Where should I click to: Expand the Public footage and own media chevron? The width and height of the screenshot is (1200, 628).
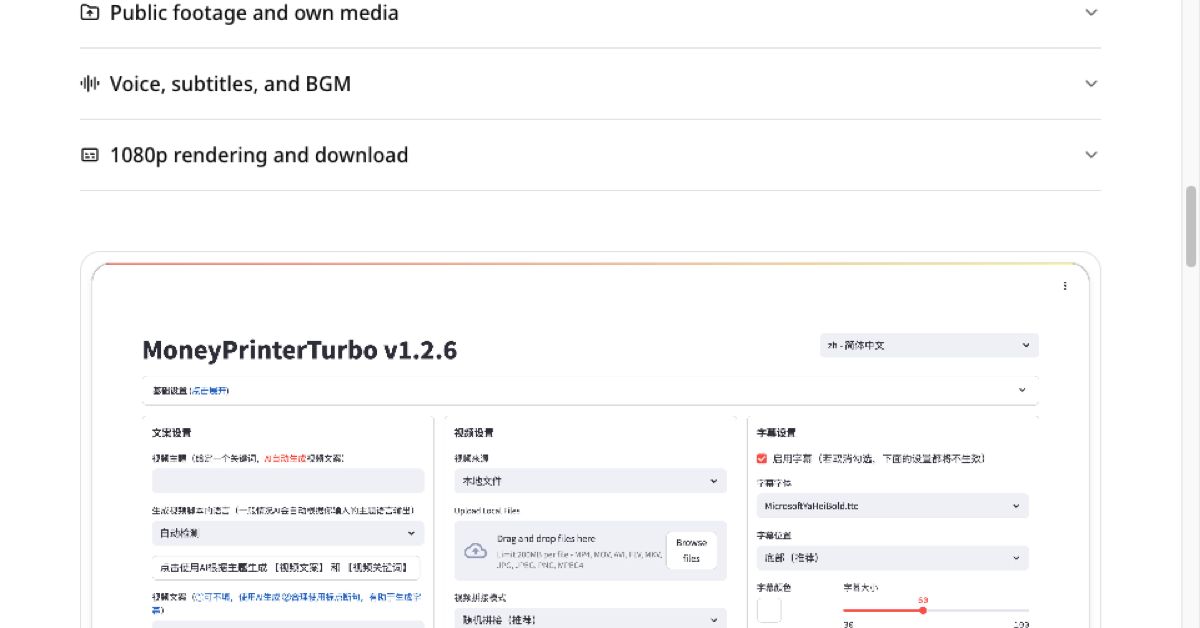tap(1091, 12)
